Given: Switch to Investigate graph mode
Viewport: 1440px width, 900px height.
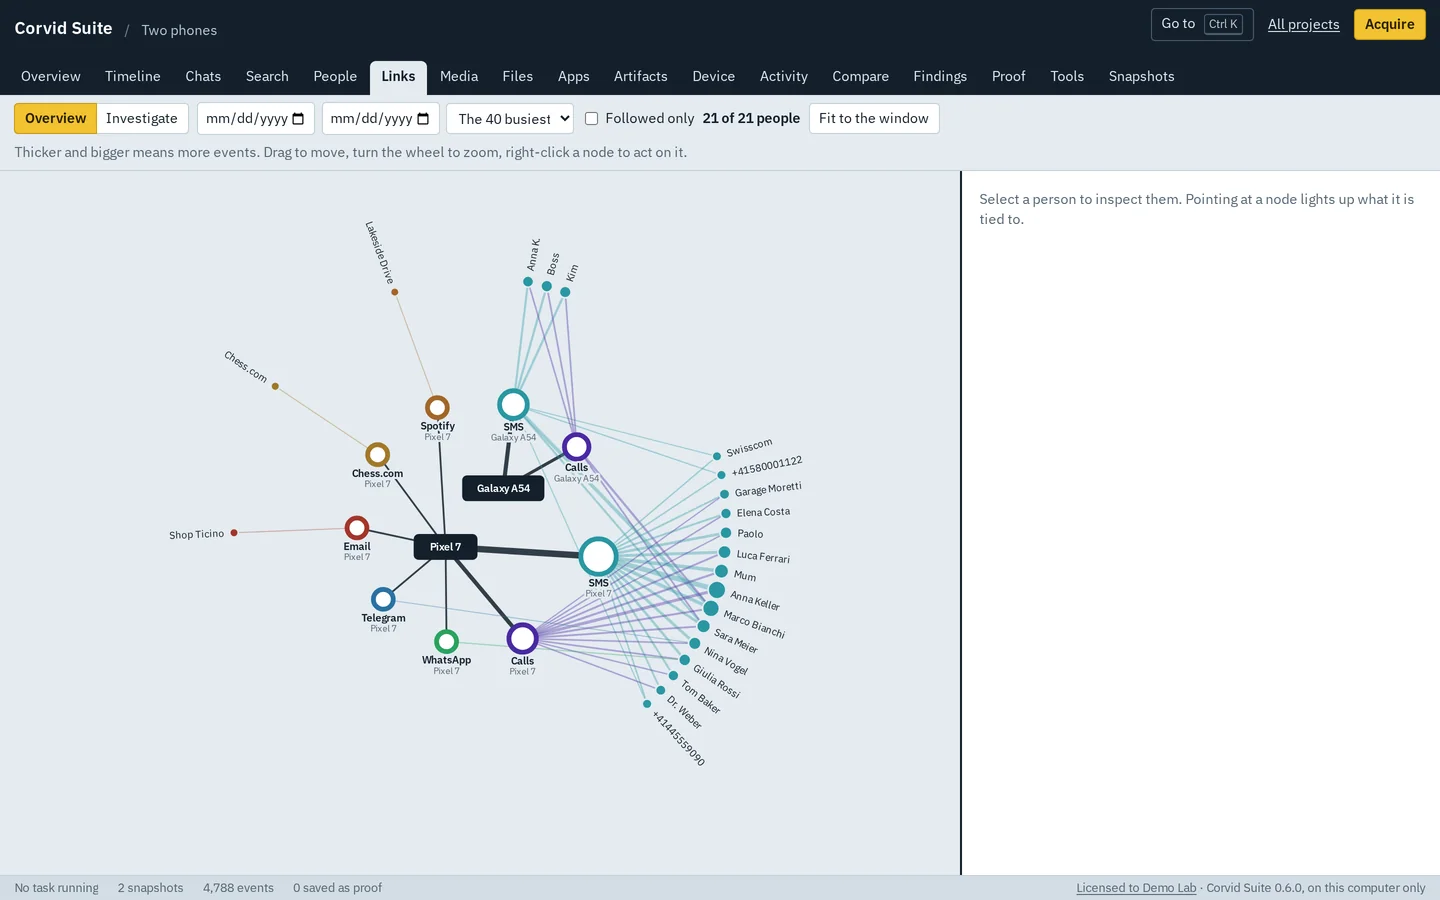Looking at the screenshot, I should tap(142, 118).
